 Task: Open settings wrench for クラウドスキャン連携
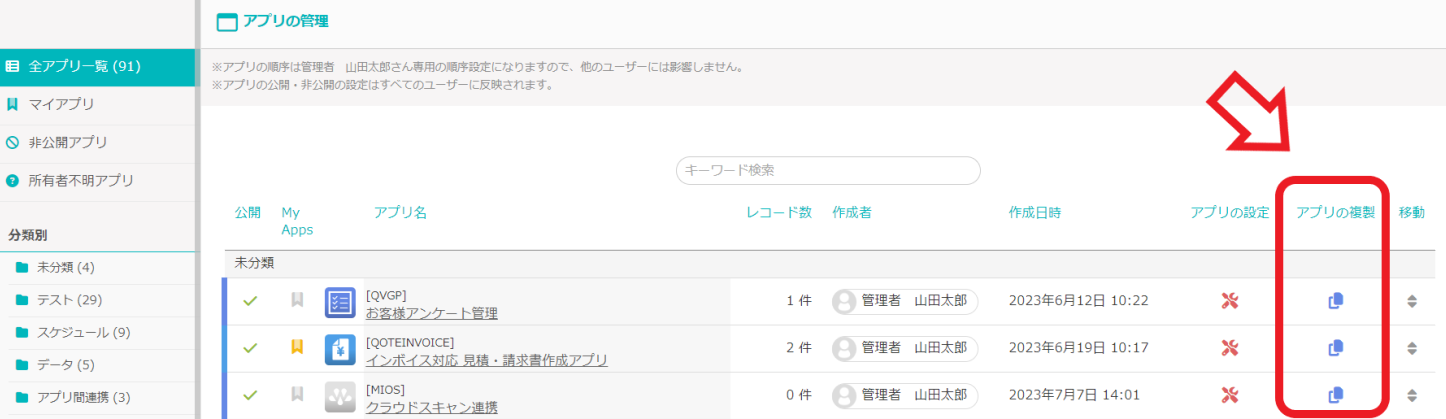click(1230, 395)
